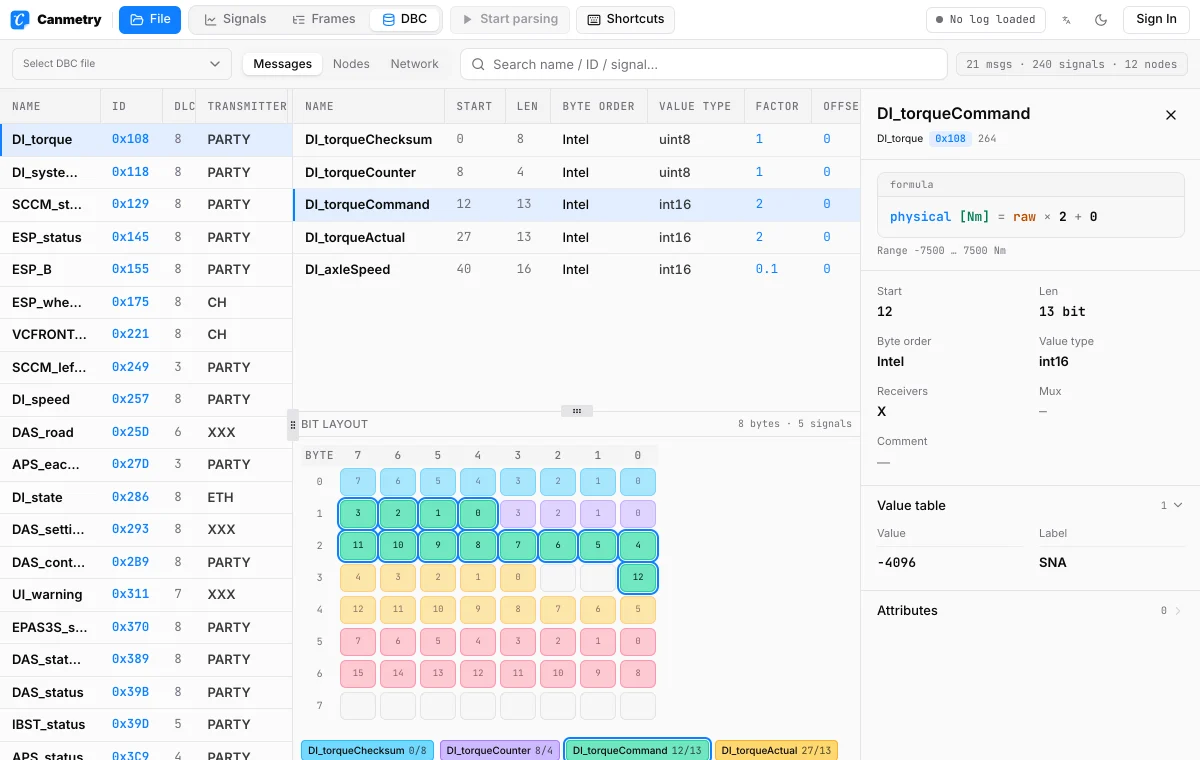
Task: Click the 0.1 factor value
Action: tap(766, 269)
